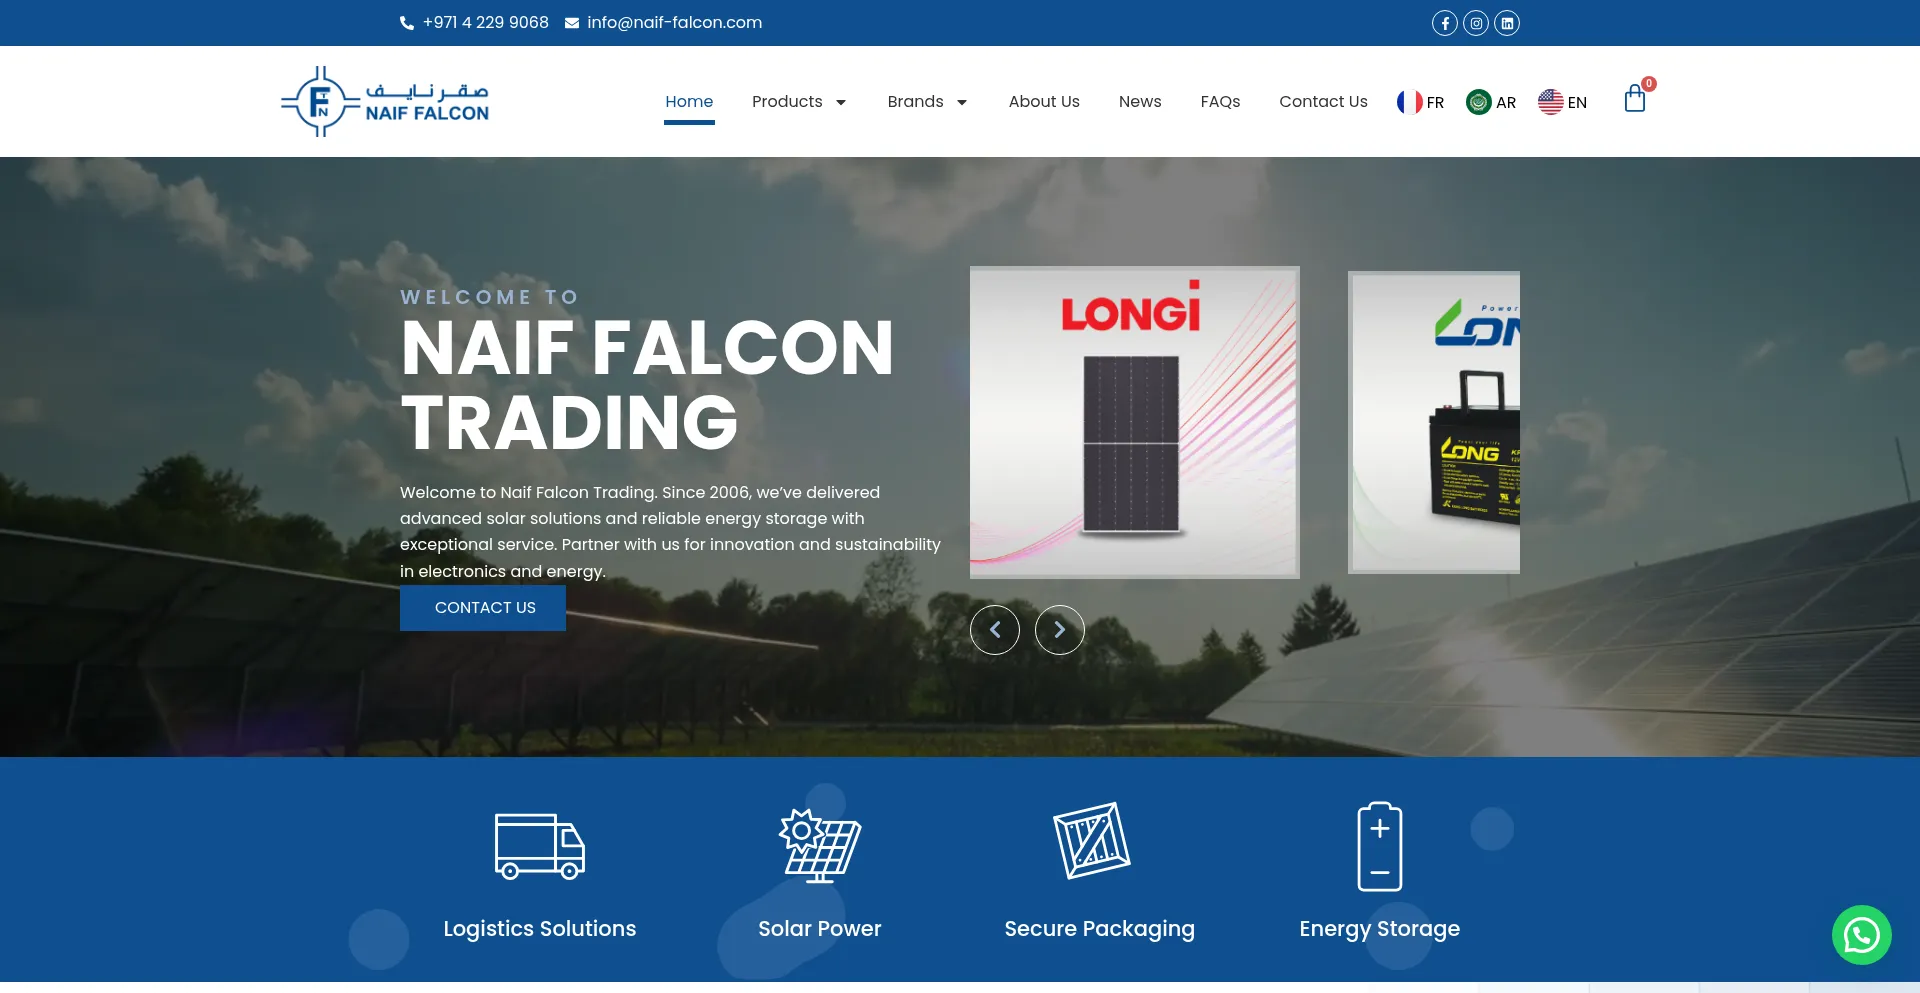Open the Instagram social icon
Image resolution: width=1920 pixels, height=993 pixels.
[x=1476, y=23]
